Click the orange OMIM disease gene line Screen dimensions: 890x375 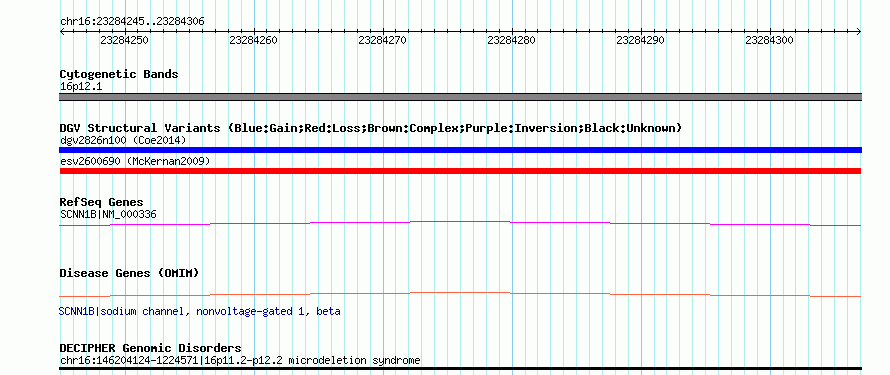point(460,294)
